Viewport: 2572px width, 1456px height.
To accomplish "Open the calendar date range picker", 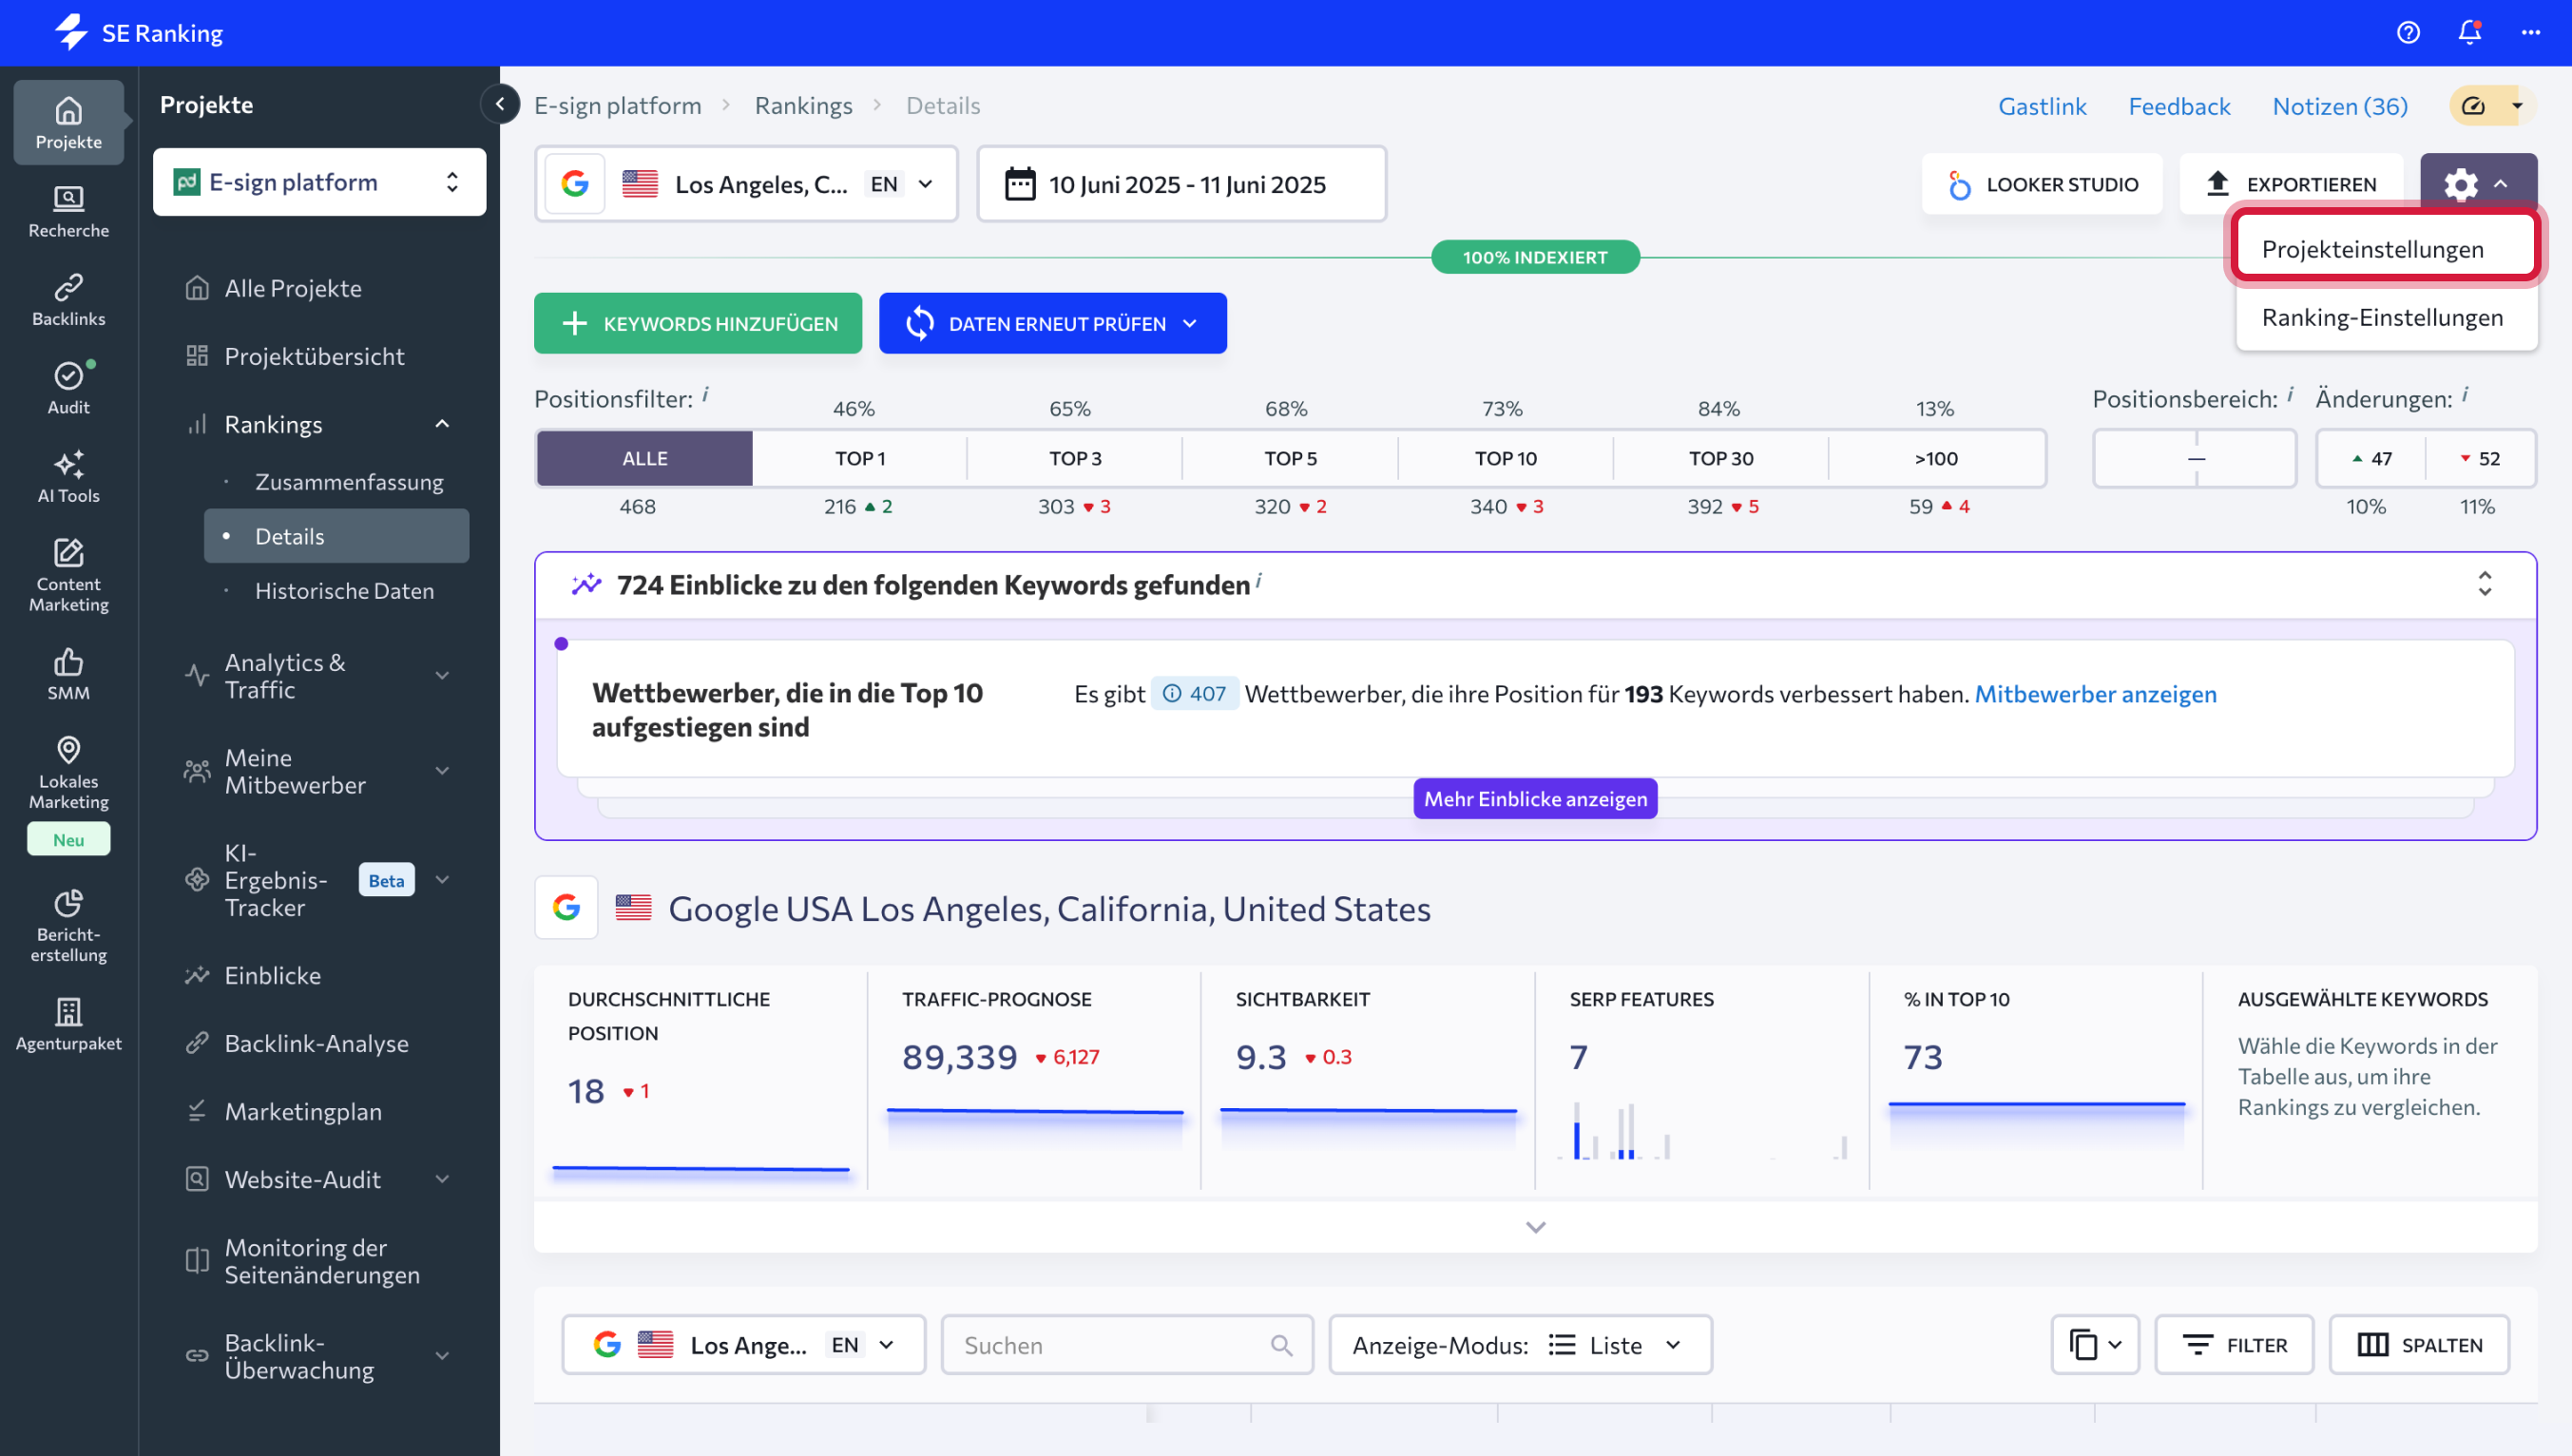I will (1181, 184).
